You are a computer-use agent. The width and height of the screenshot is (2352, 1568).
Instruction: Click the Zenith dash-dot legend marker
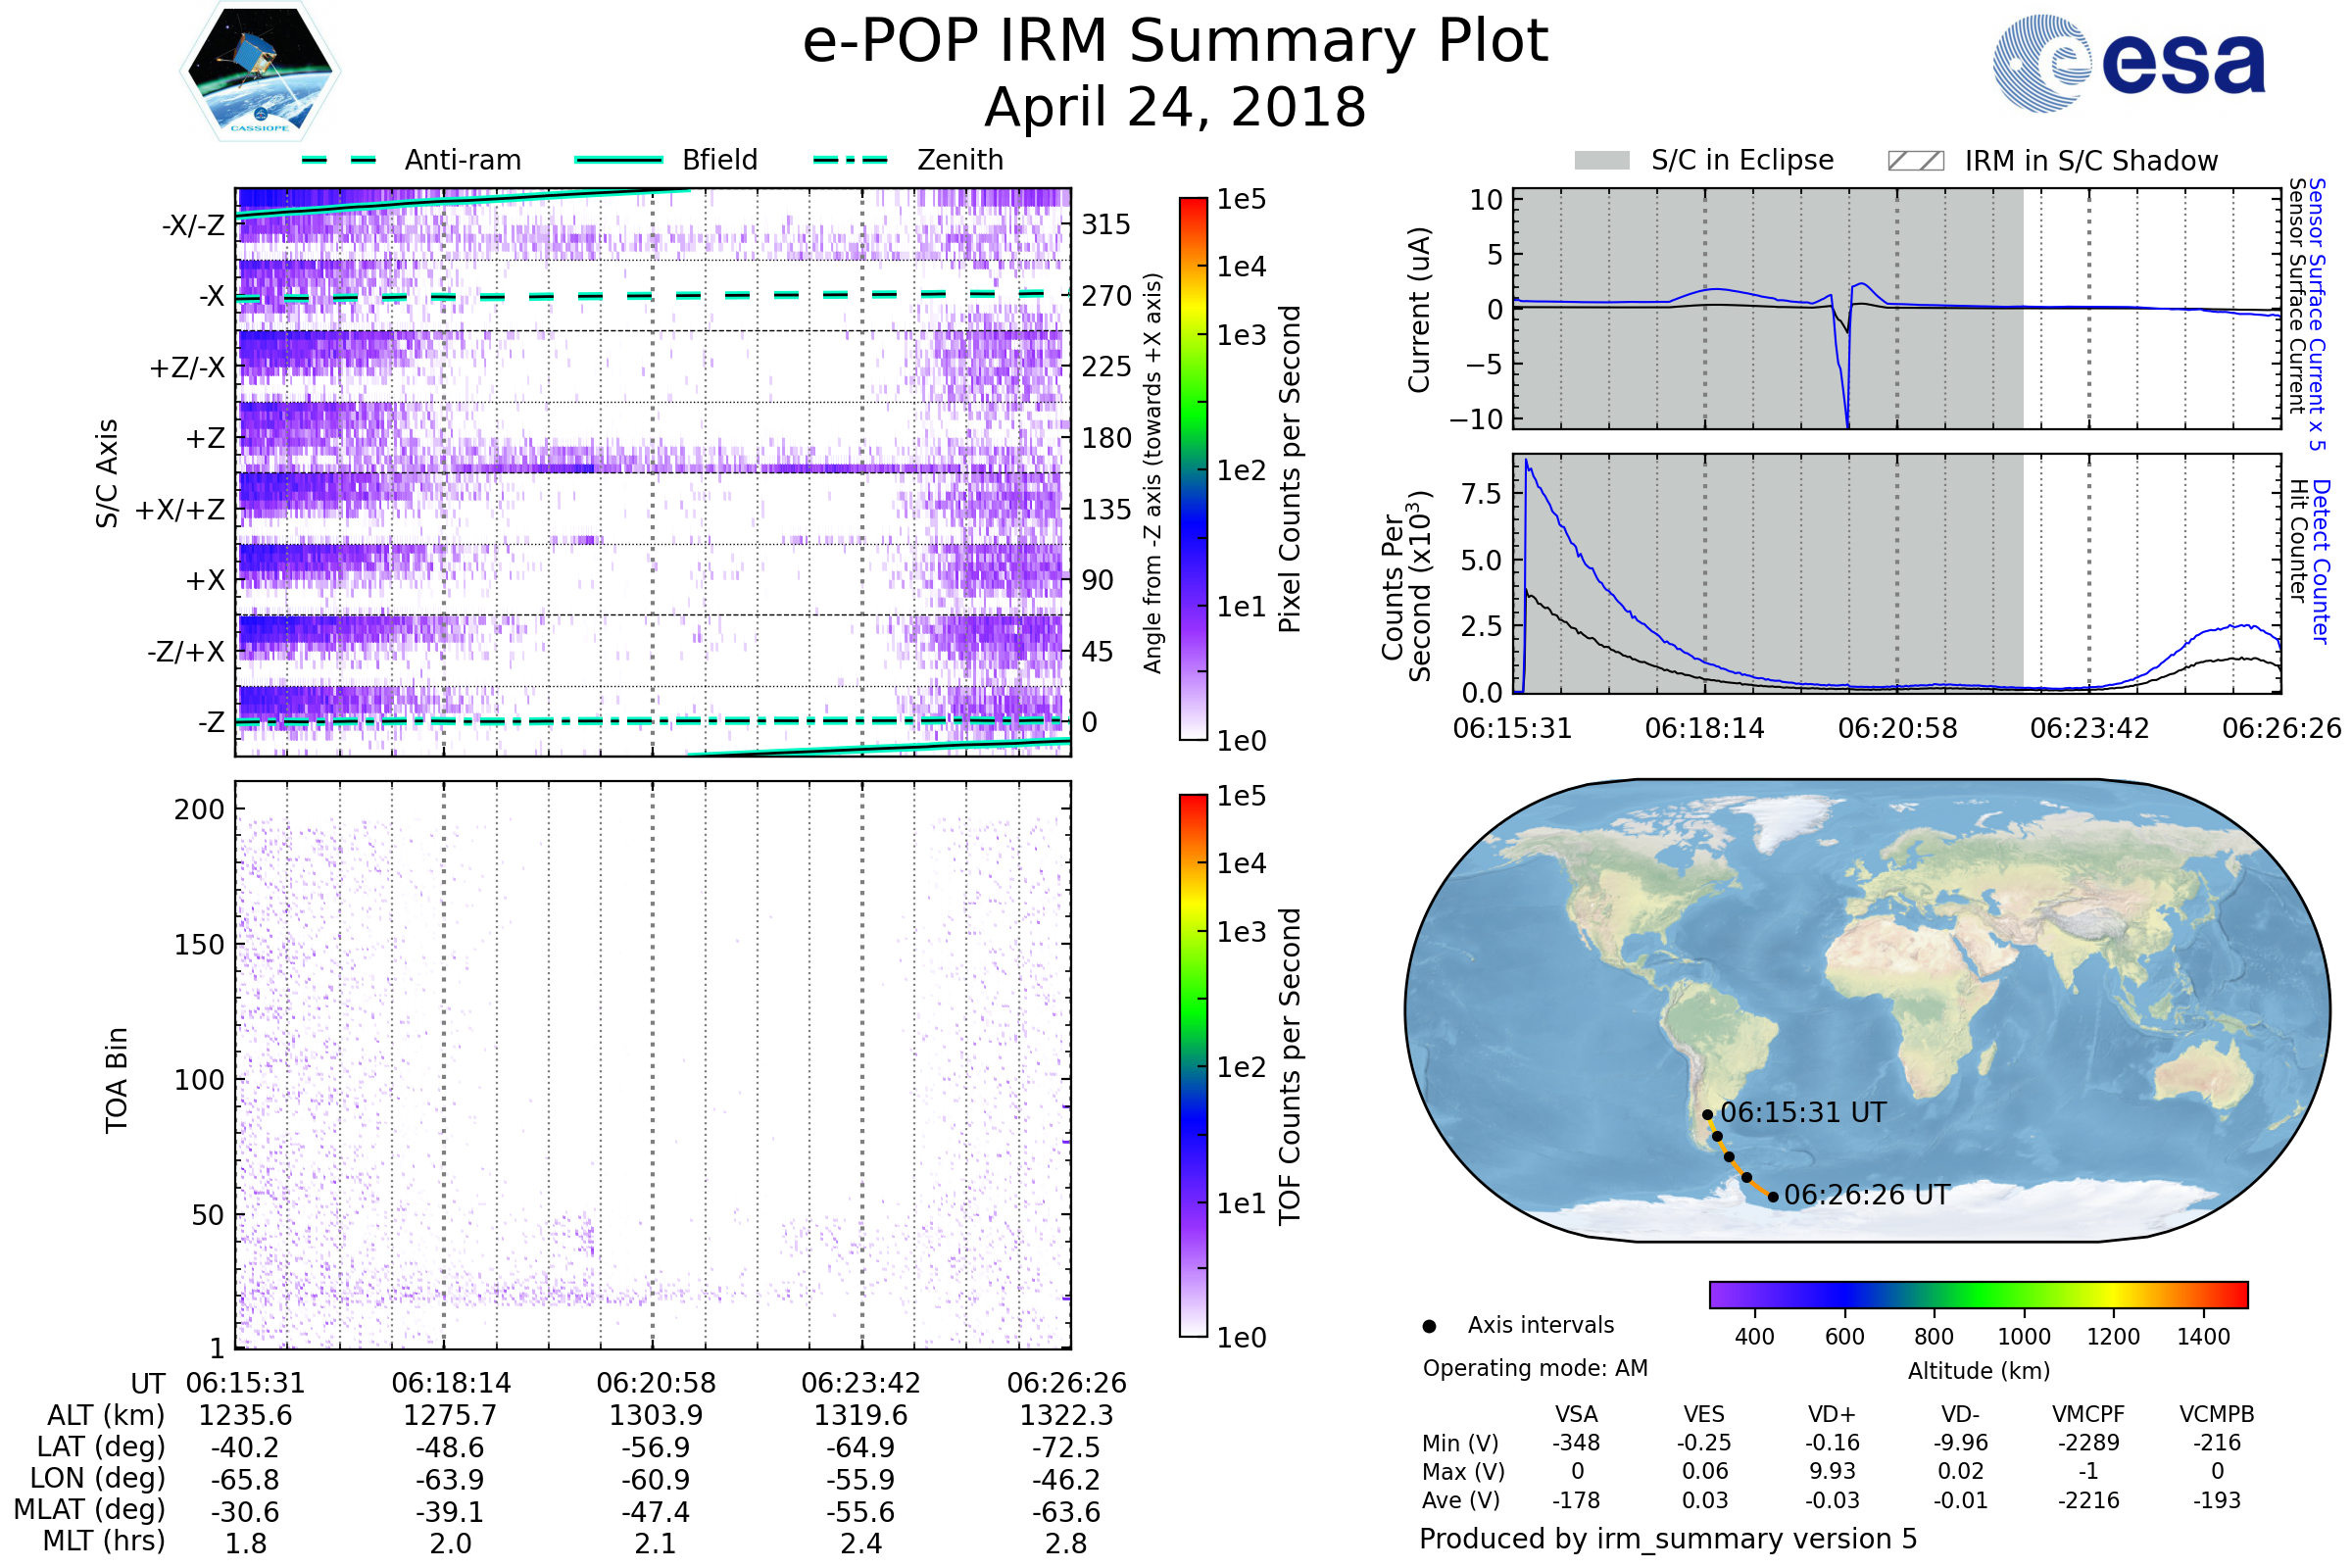850,160
